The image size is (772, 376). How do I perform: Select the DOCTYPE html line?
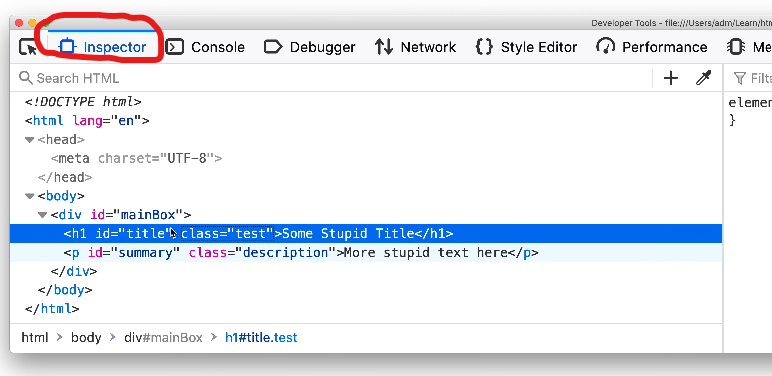83,102
